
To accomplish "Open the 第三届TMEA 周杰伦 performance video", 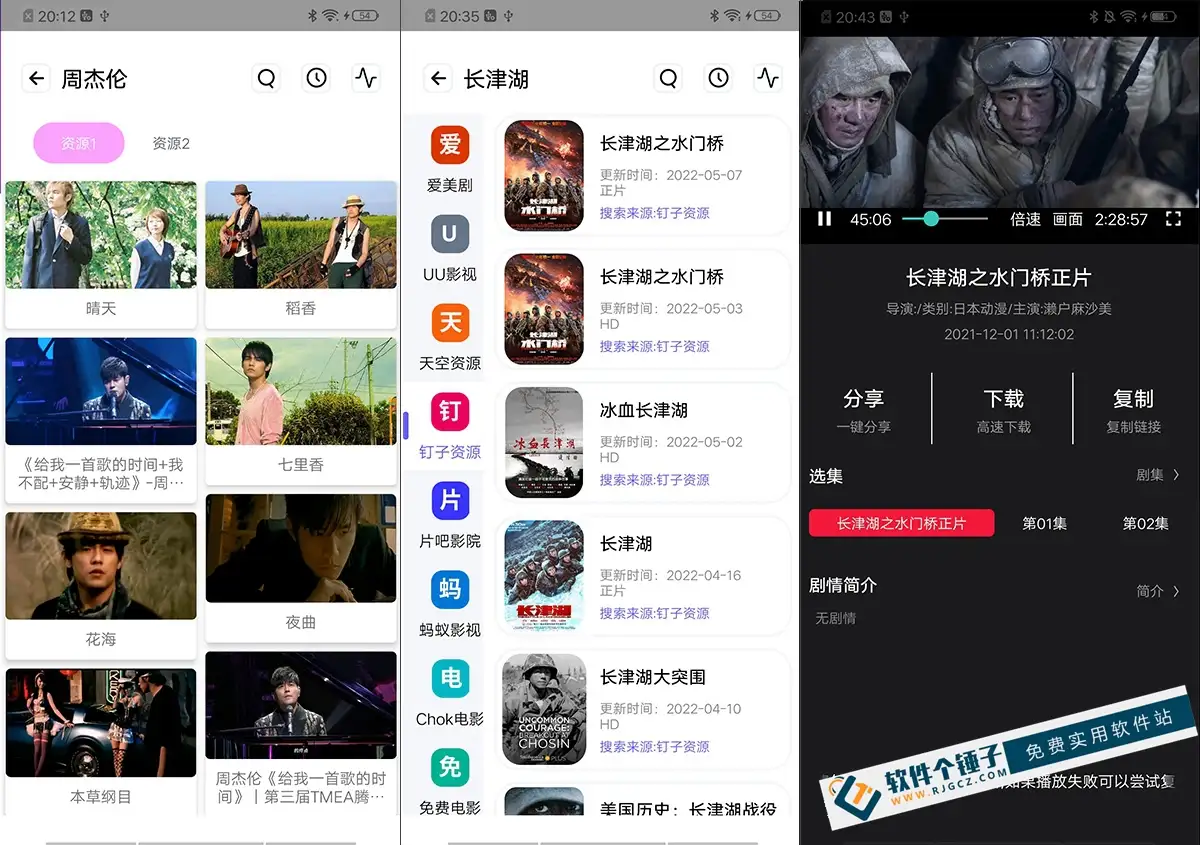I will [301, 705].
